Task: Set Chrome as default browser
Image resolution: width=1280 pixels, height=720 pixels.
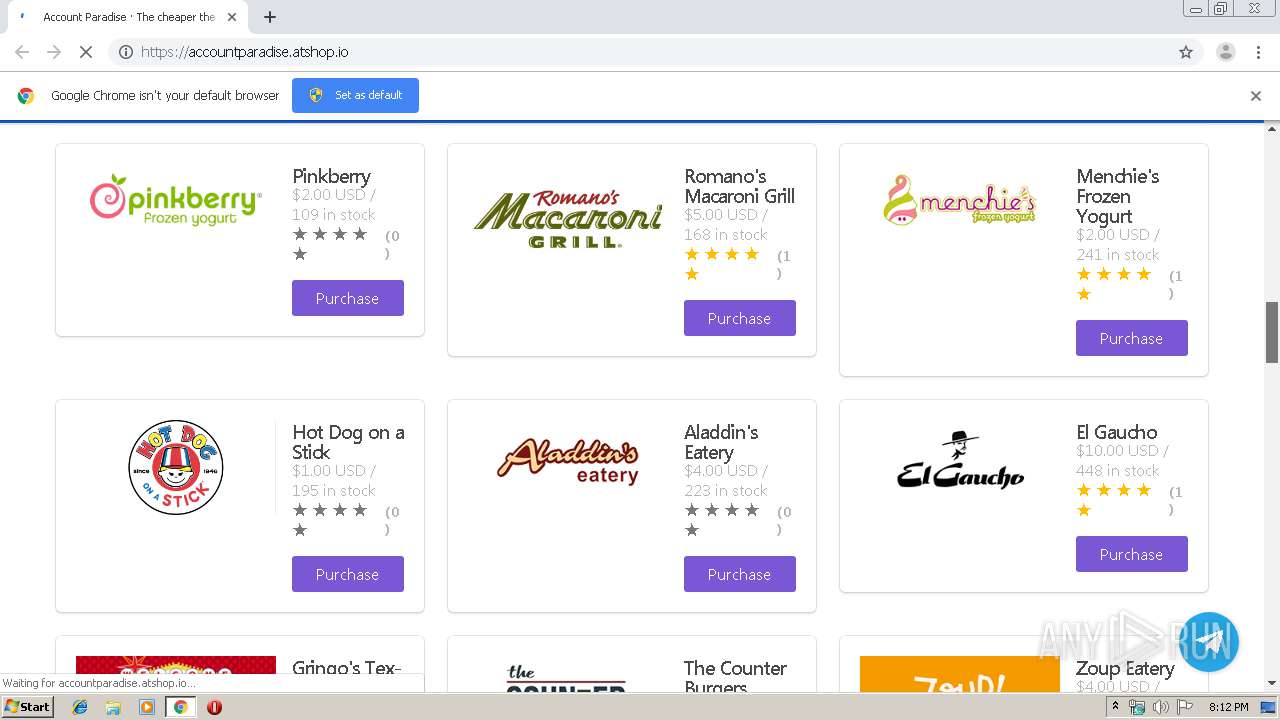Action: click(x=355, y=95)
